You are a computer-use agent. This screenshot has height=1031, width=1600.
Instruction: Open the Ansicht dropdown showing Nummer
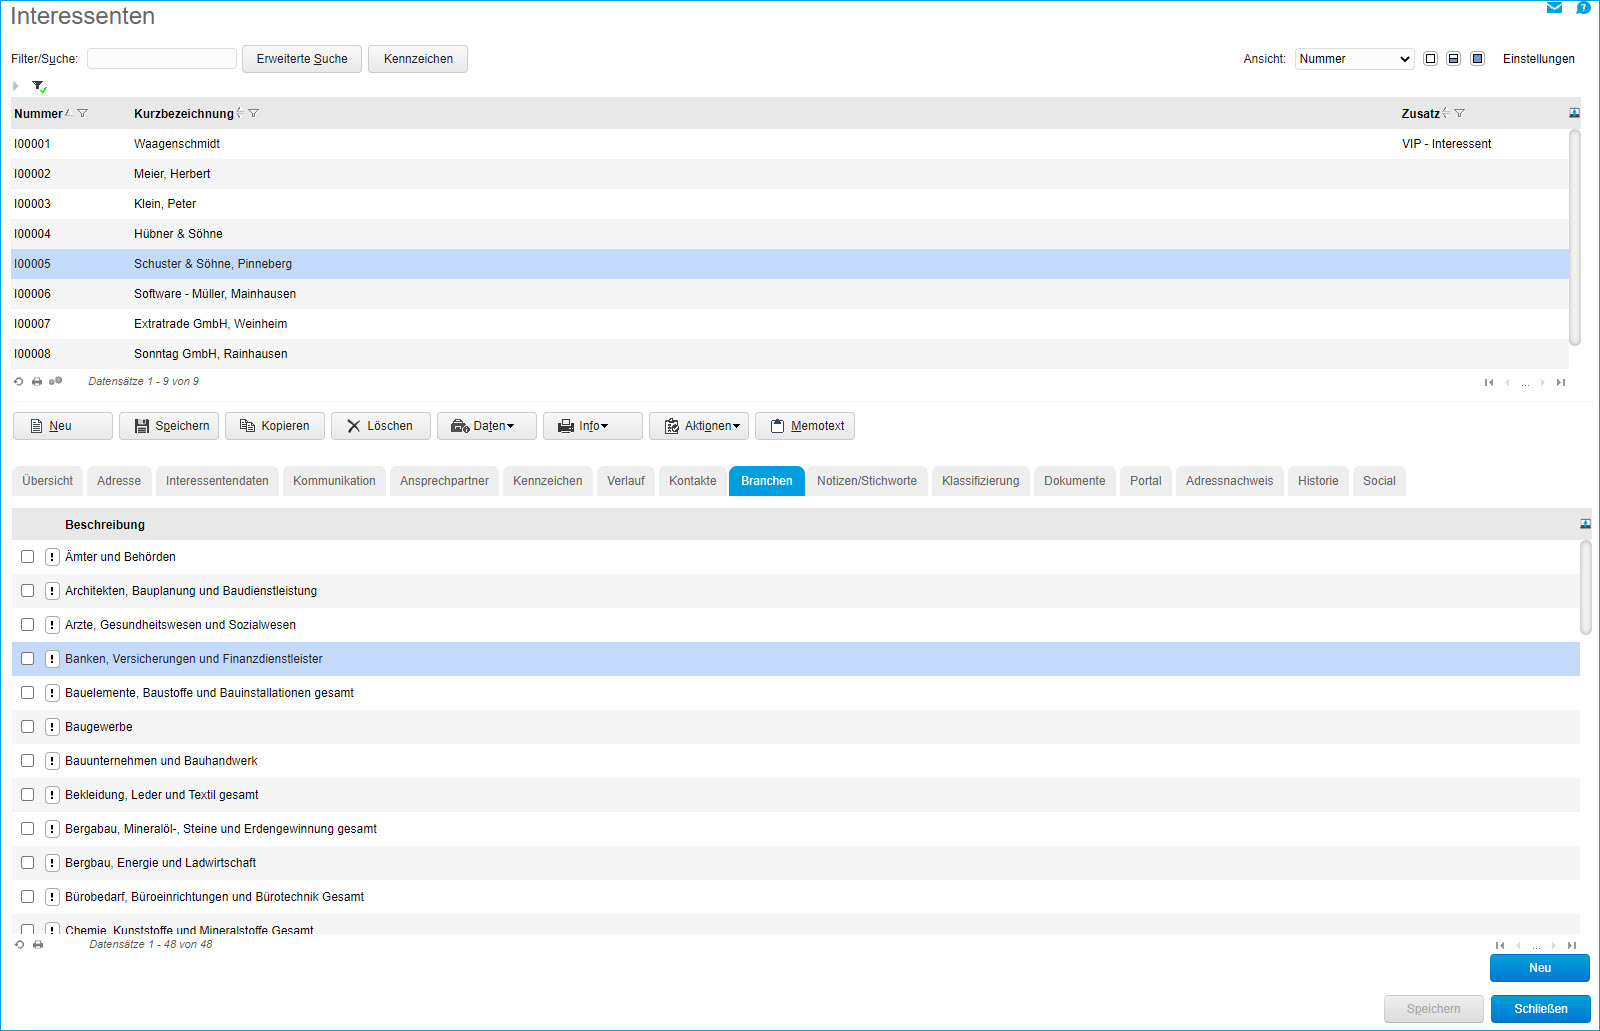click(x=1353, y=58)
